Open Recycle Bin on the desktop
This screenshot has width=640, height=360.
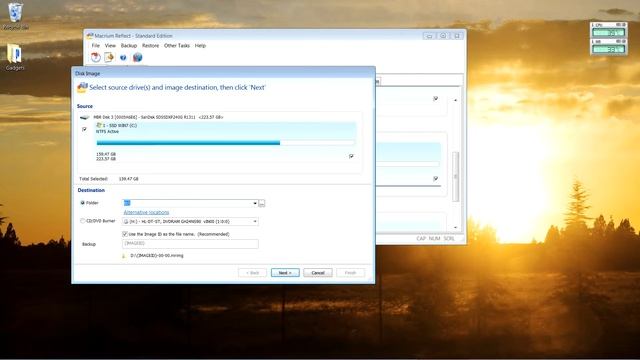[15, 16]
